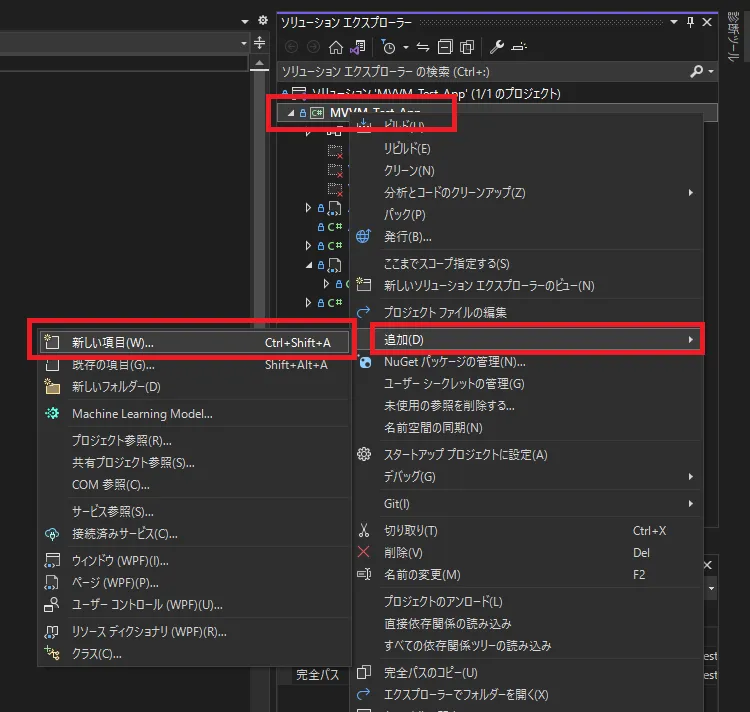Select リビルド(E) from context menu

(x=528, y=149)
